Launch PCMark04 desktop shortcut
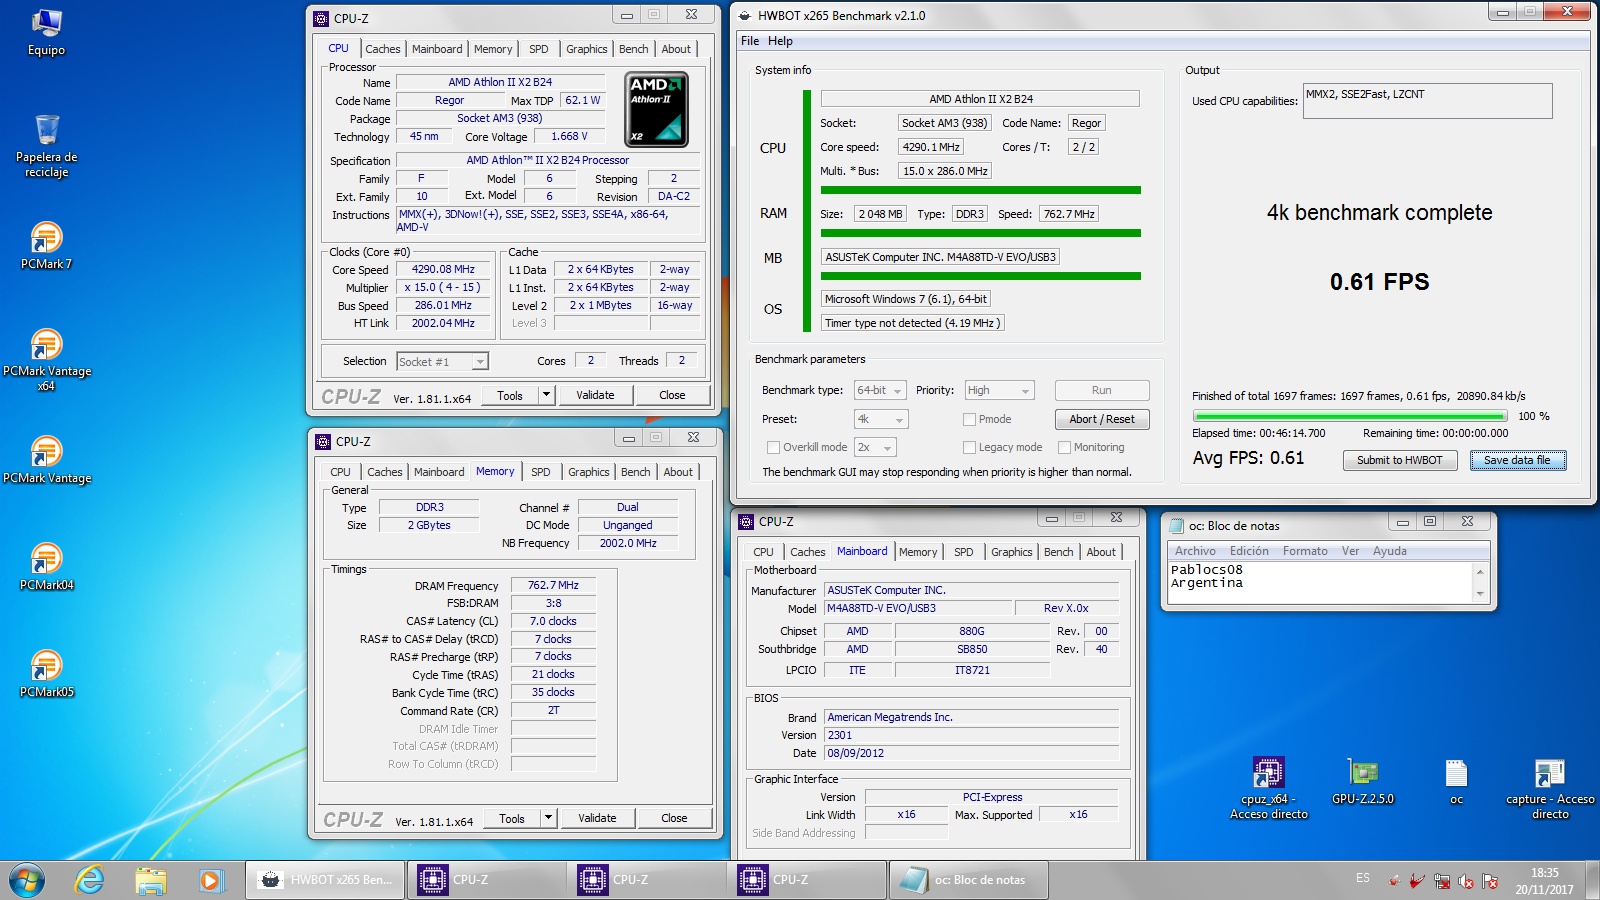The height and width of the screenshot is (900, 1600). pyautogui.click(x=46, y=567)
